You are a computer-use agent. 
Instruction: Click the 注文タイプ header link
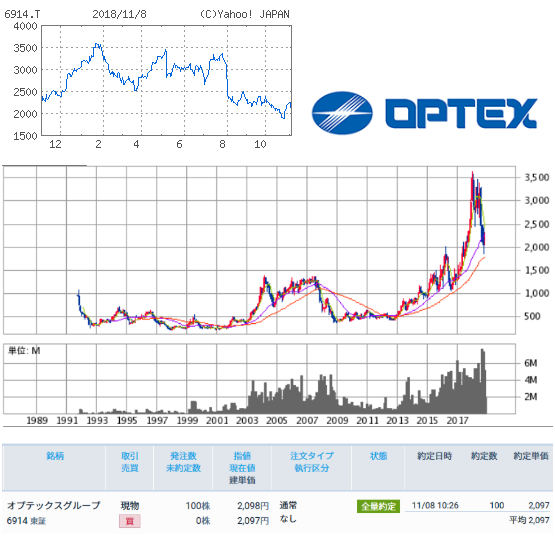tap(312, 456)
